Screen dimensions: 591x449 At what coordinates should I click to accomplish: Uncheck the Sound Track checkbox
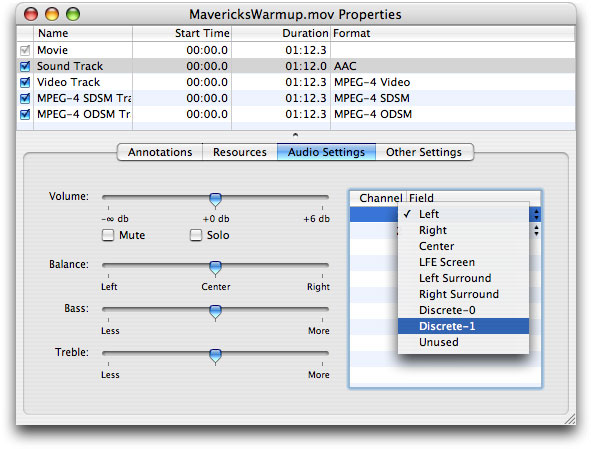[25, 66]
